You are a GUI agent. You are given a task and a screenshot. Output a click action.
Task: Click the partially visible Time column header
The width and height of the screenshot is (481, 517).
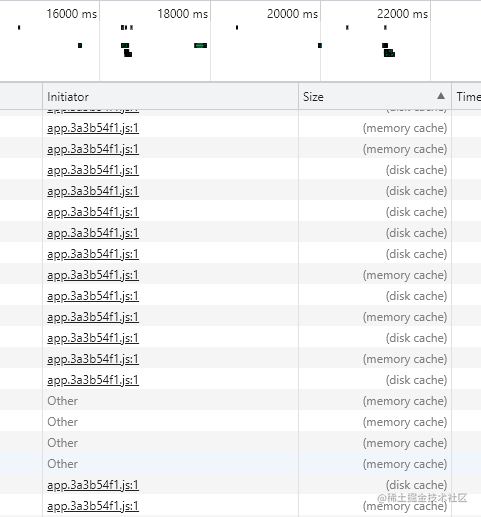pos(468,97)
